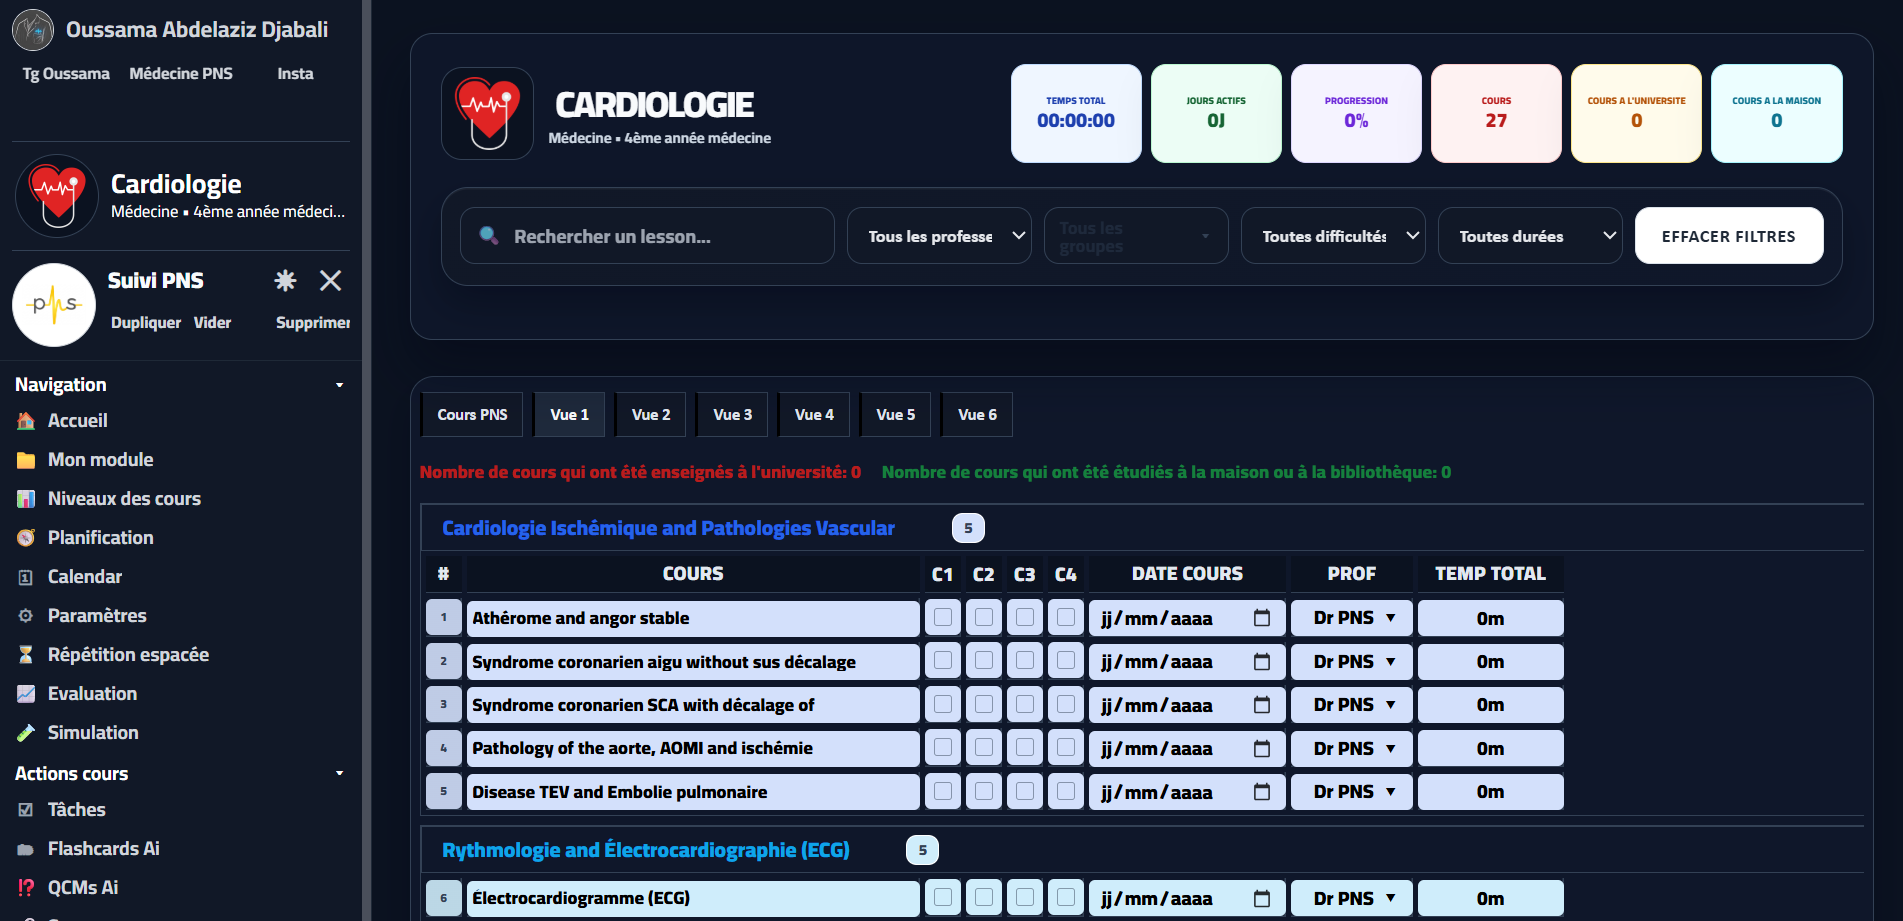Switch to the Vue 3 tab
The height and width of the screenshot is (921, 1903).
(732, 415)
